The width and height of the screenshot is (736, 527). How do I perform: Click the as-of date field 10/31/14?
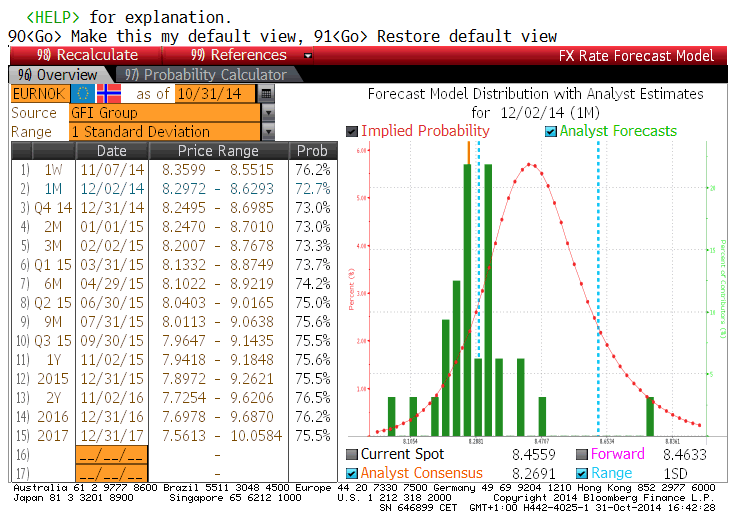(x=215, y=94)
